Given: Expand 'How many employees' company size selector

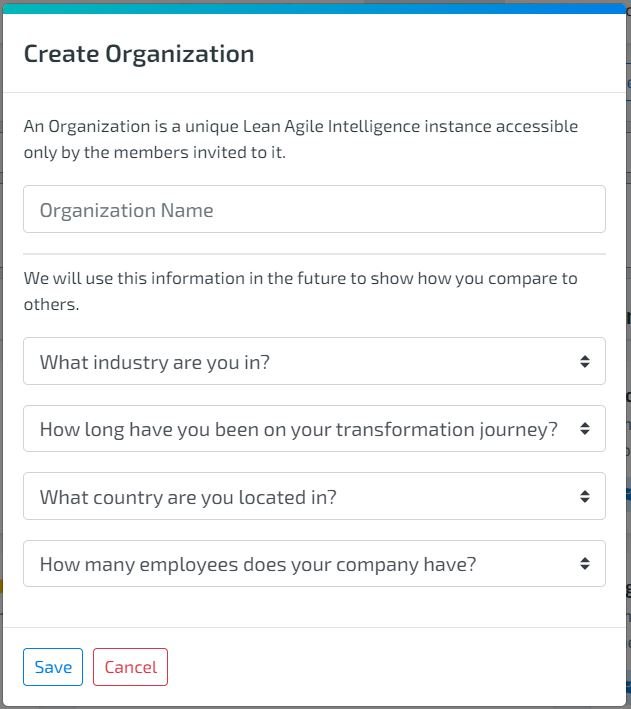Looking at the screenshot, I should pos(314,563).
